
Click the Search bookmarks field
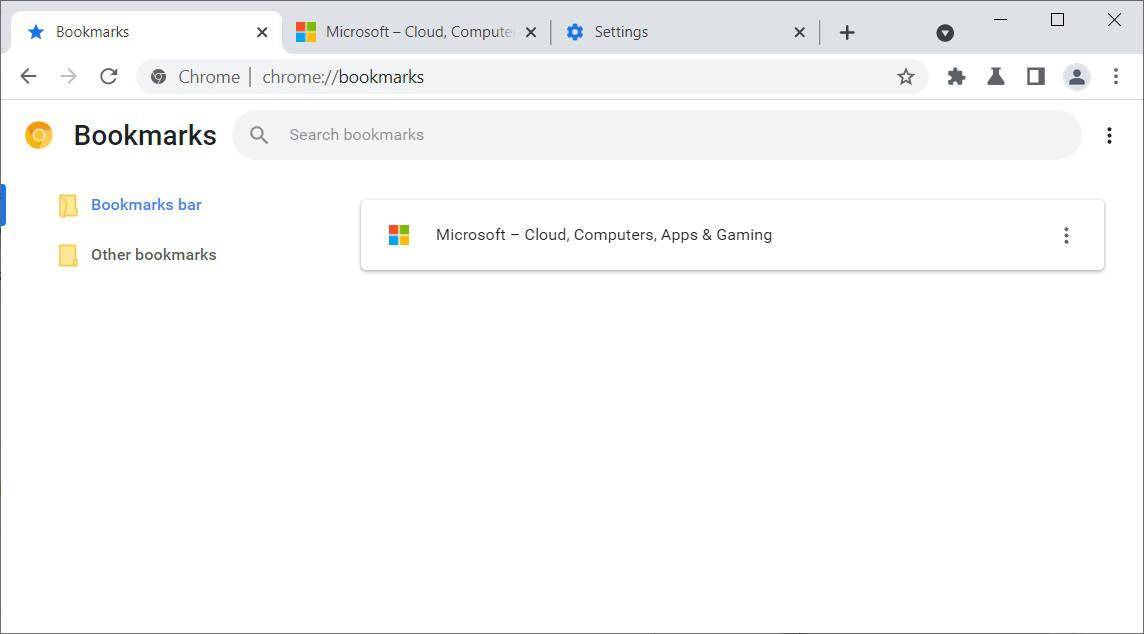coord(657,135)
